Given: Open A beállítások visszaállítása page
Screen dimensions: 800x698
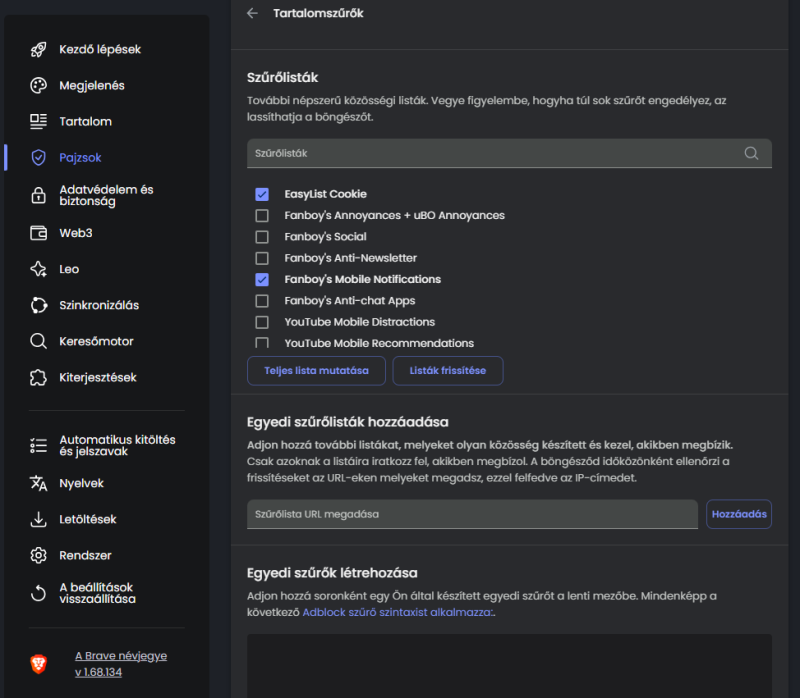Looking at the screenshot, I should pos(97,593).
